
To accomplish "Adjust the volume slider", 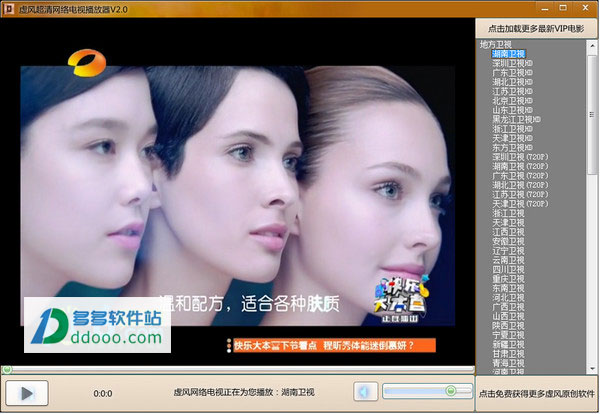I will (427, 391).
